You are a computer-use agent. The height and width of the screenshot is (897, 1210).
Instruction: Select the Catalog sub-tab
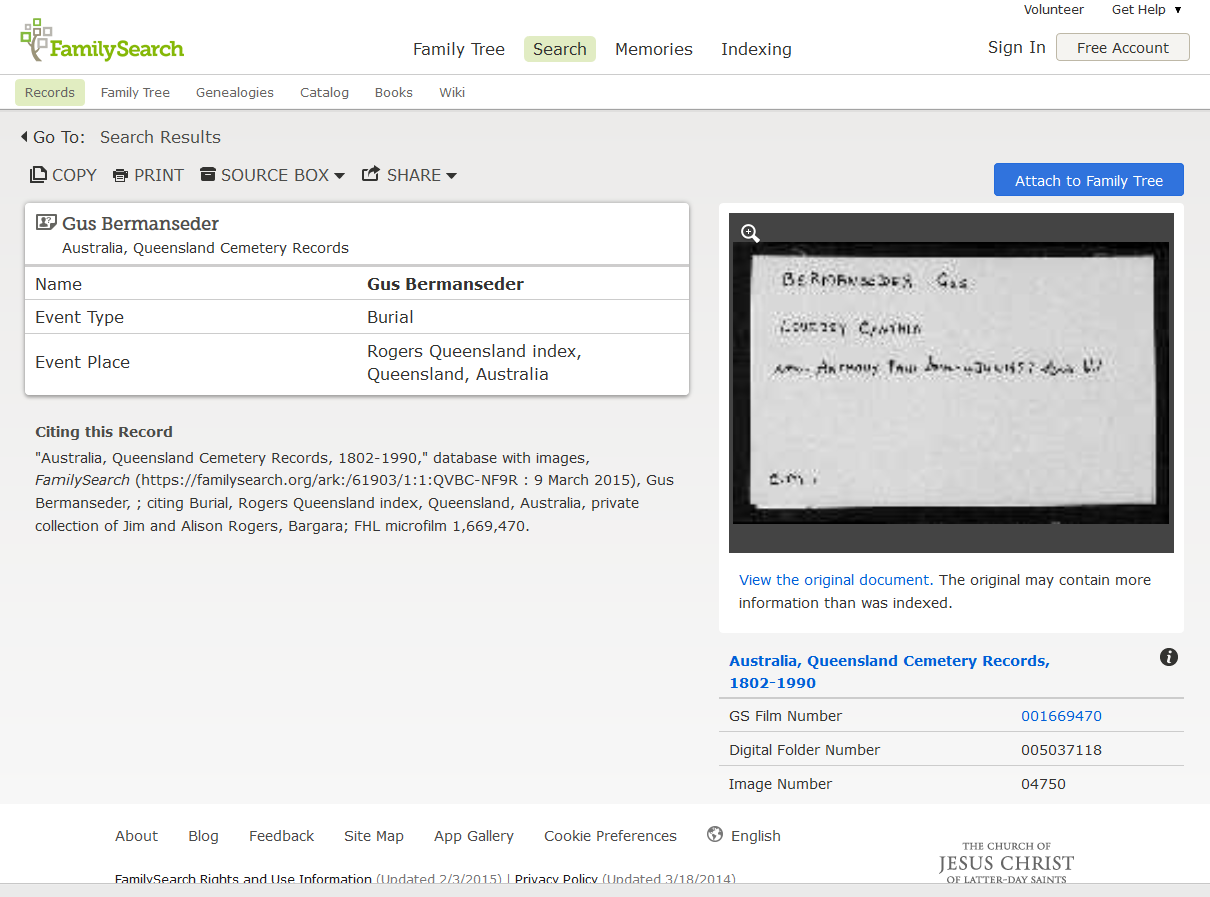[x=325, y=92]
